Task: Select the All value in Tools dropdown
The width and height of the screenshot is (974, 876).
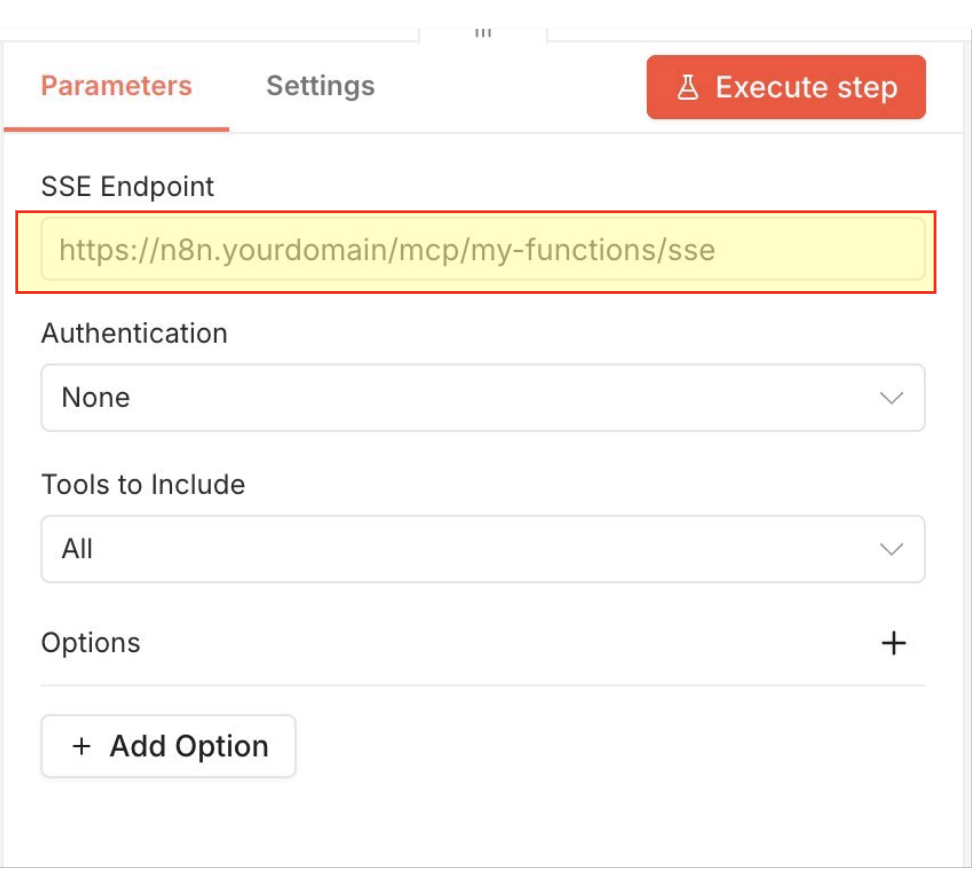Action: tap(77, 549)
